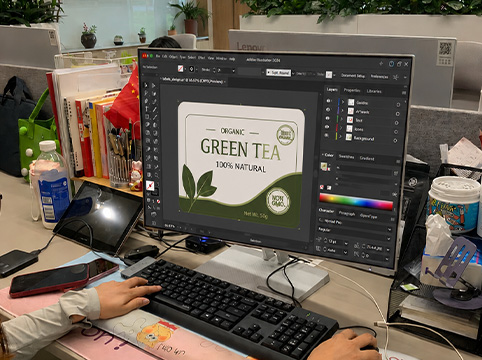The width and height of the screenshot is (482, 360).
Task: Select the Magic Wand tool
Action: point(146,93)
